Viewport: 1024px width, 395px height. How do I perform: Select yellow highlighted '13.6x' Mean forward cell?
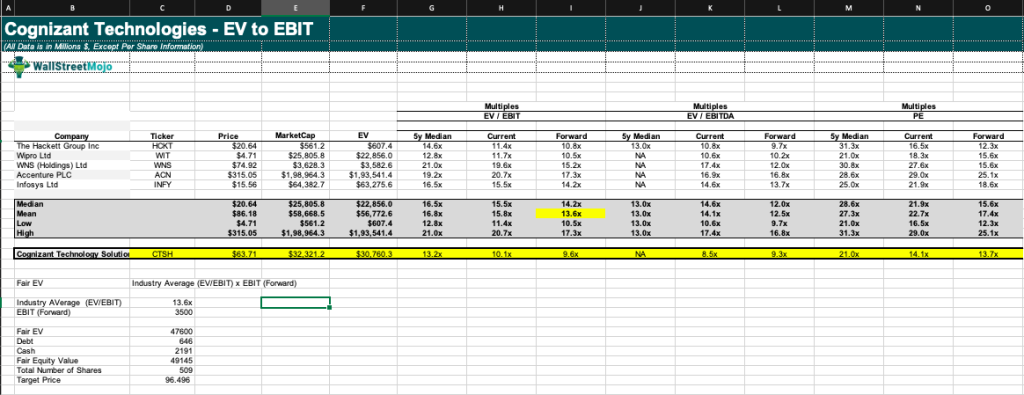(571, 213)
